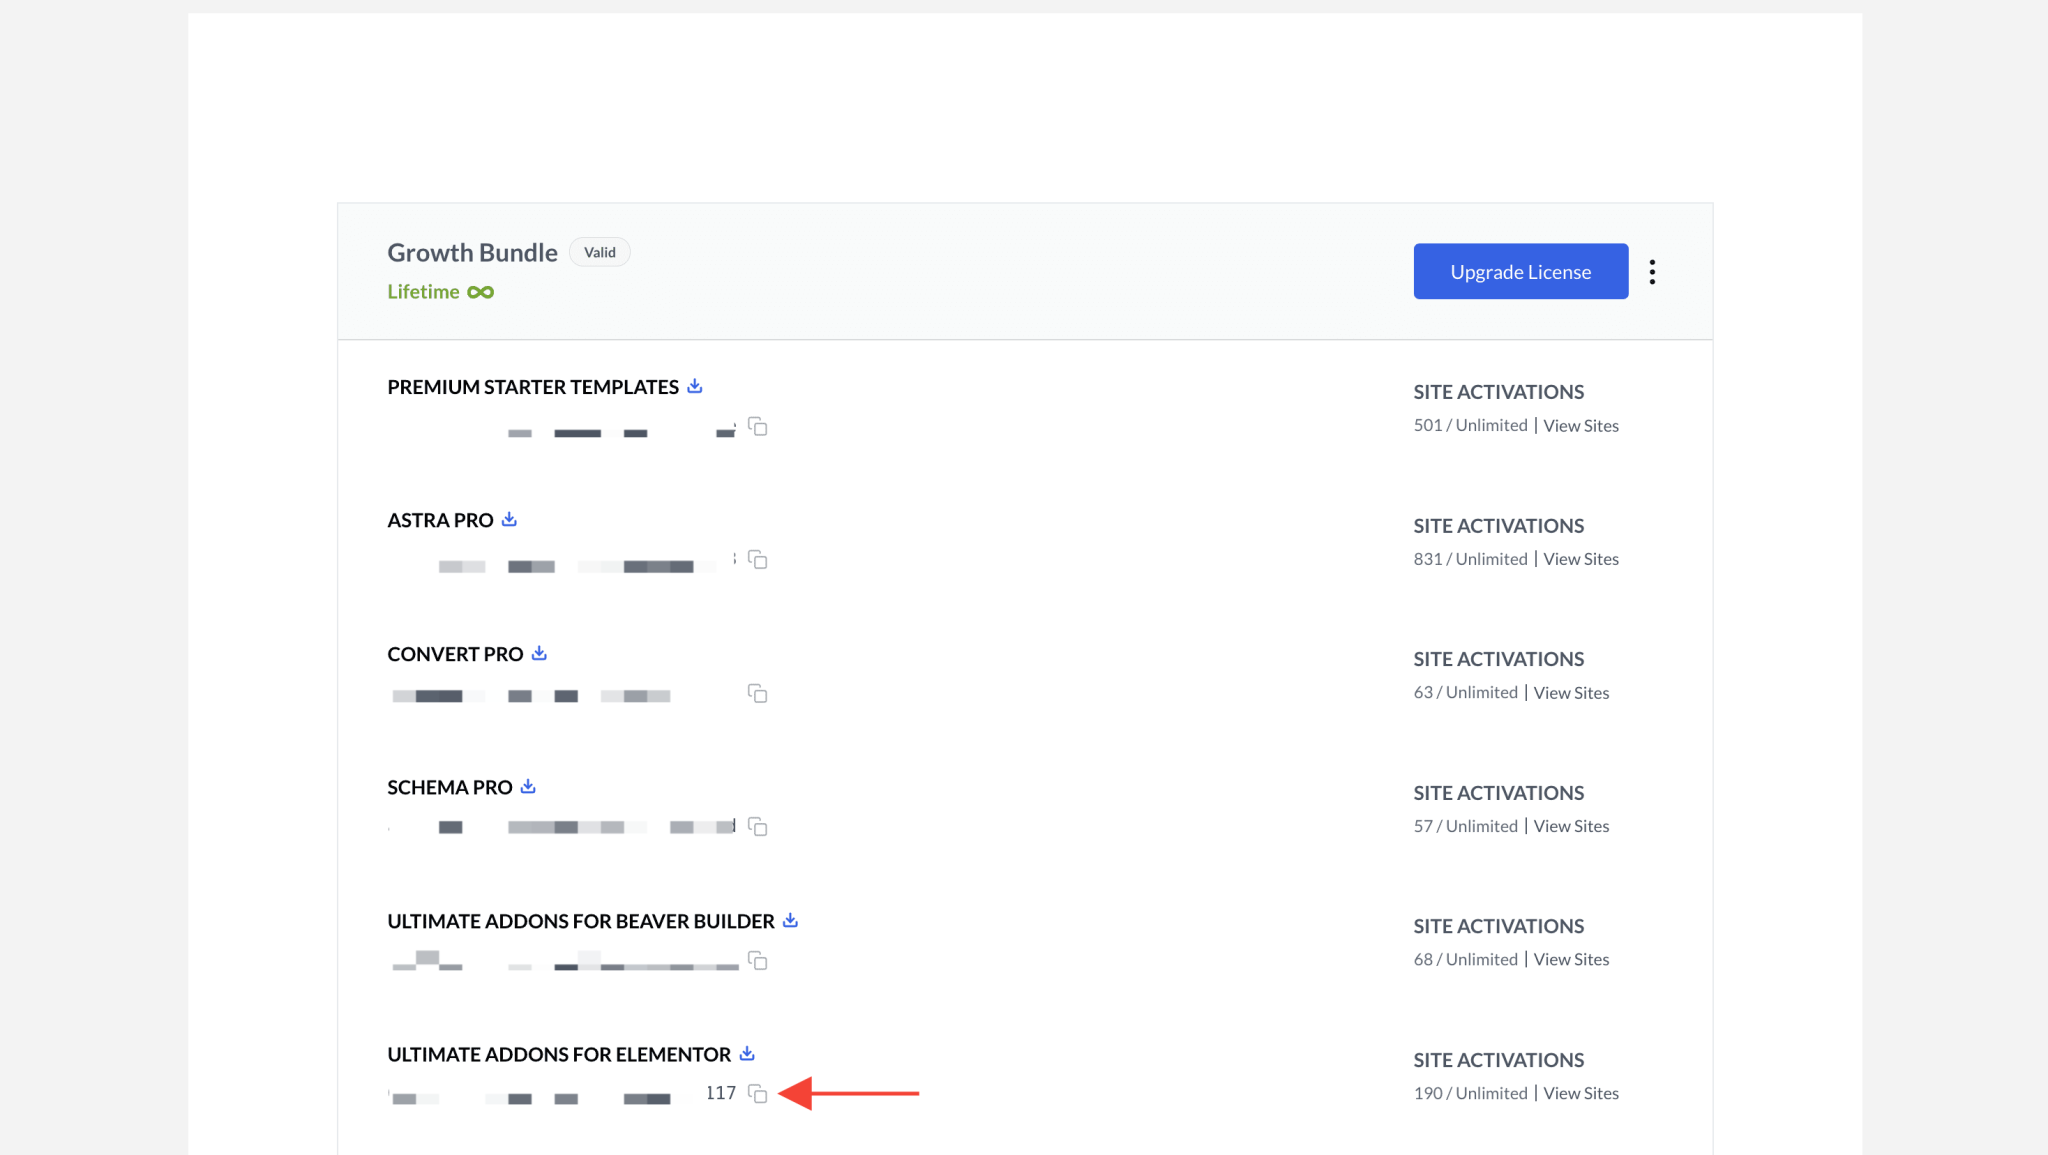View sites activated with Schema Pro
This screenshot has width=2048, height=1155.
coord(1571,825)
